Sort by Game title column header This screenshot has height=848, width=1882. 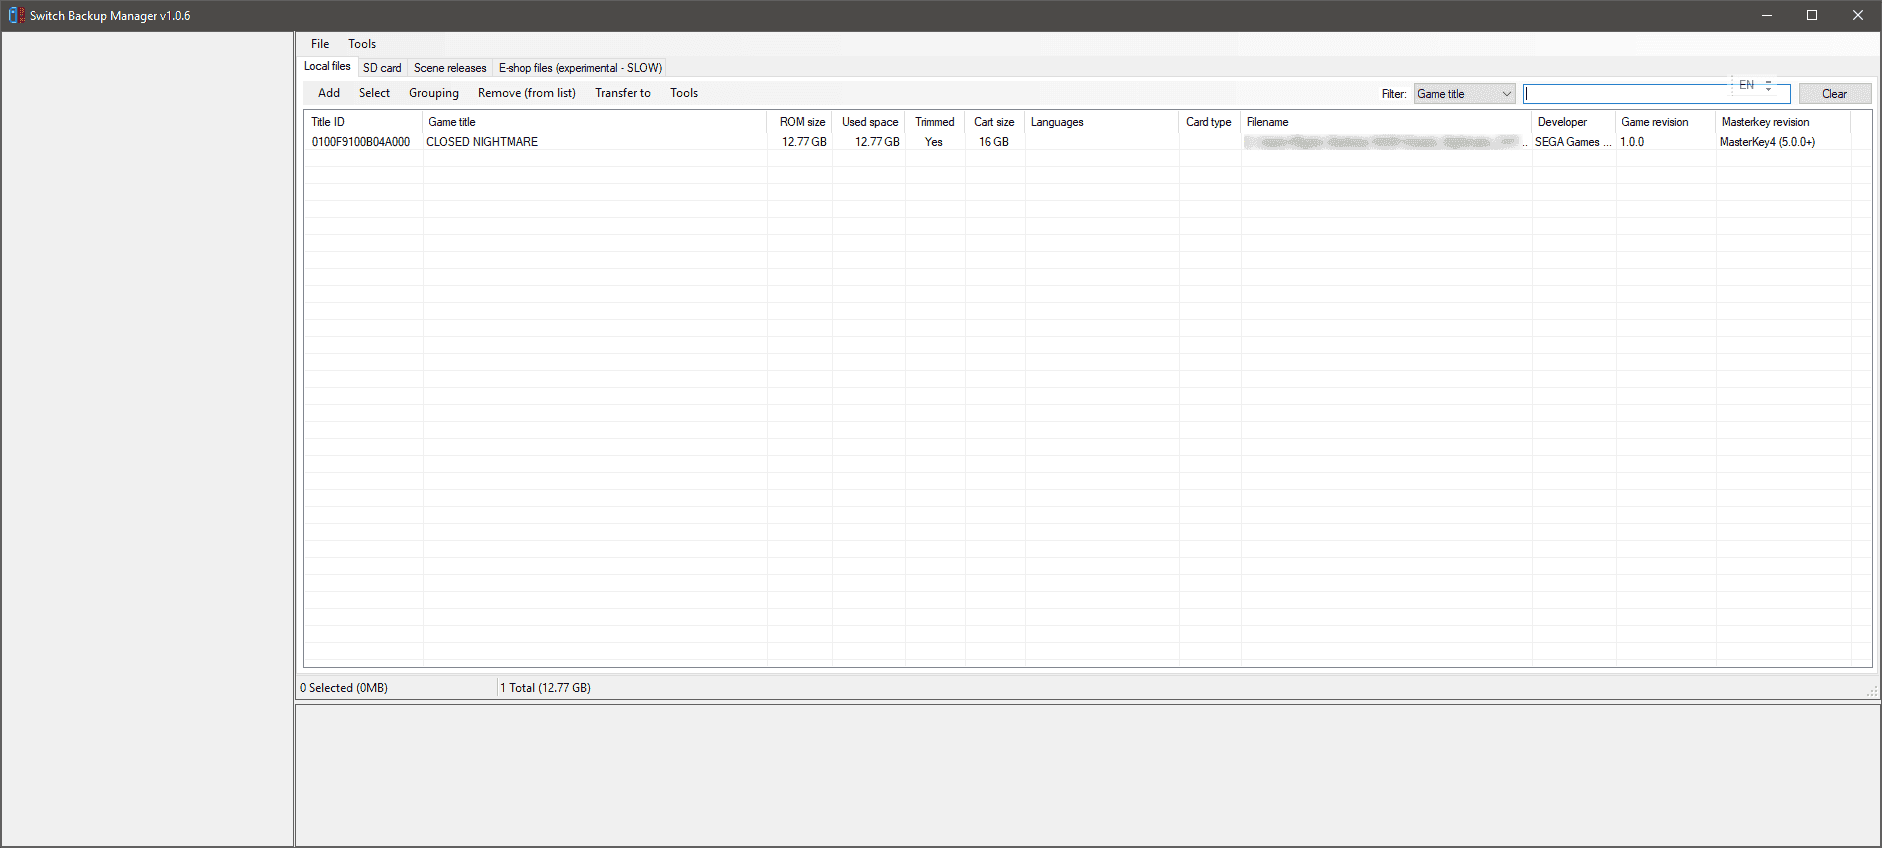tap(595, 122)
